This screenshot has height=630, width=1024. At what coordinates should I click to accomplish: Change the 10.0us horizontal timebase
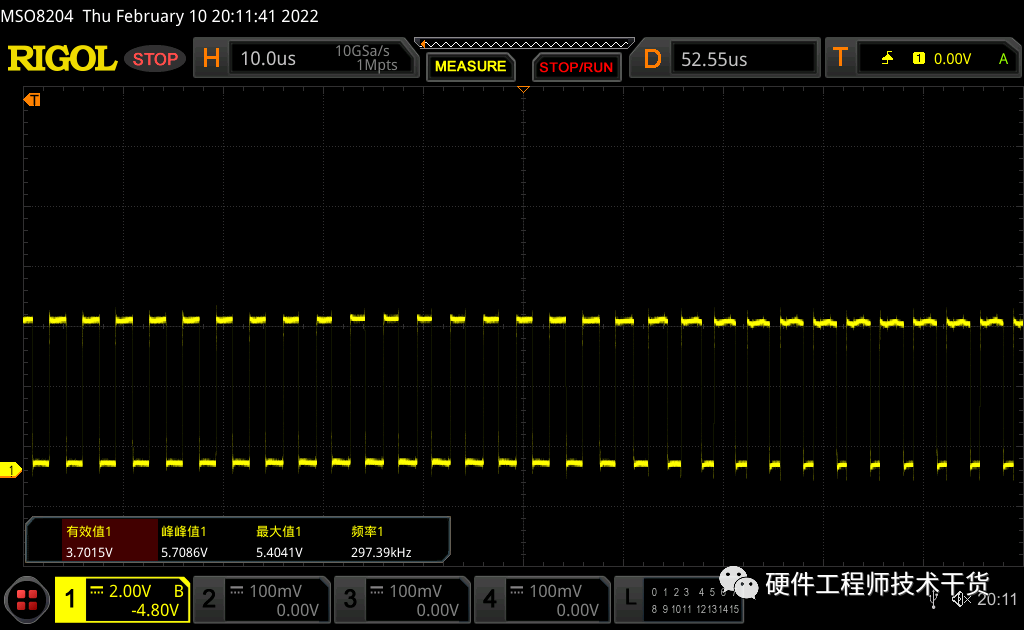coord(268,59)
